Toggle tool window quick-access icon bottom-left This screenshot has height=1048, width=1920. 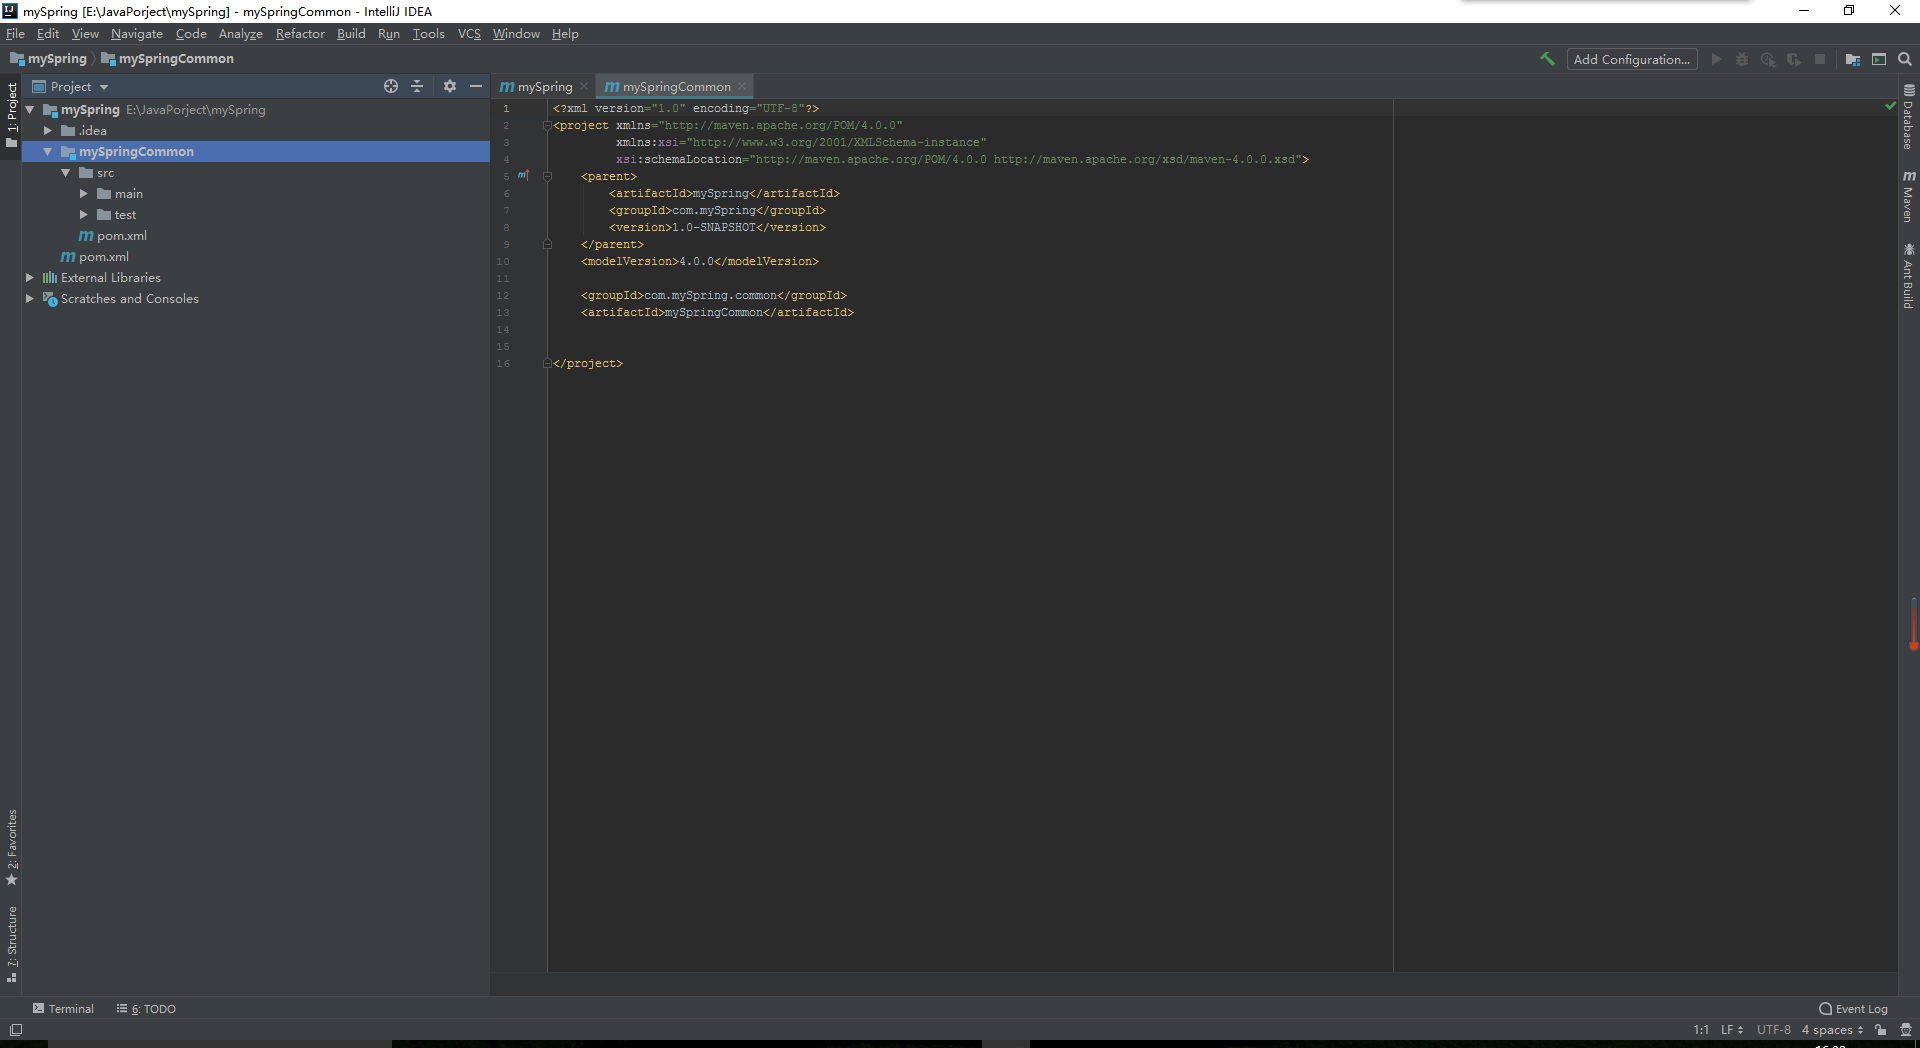click(x=15, y=1029)
